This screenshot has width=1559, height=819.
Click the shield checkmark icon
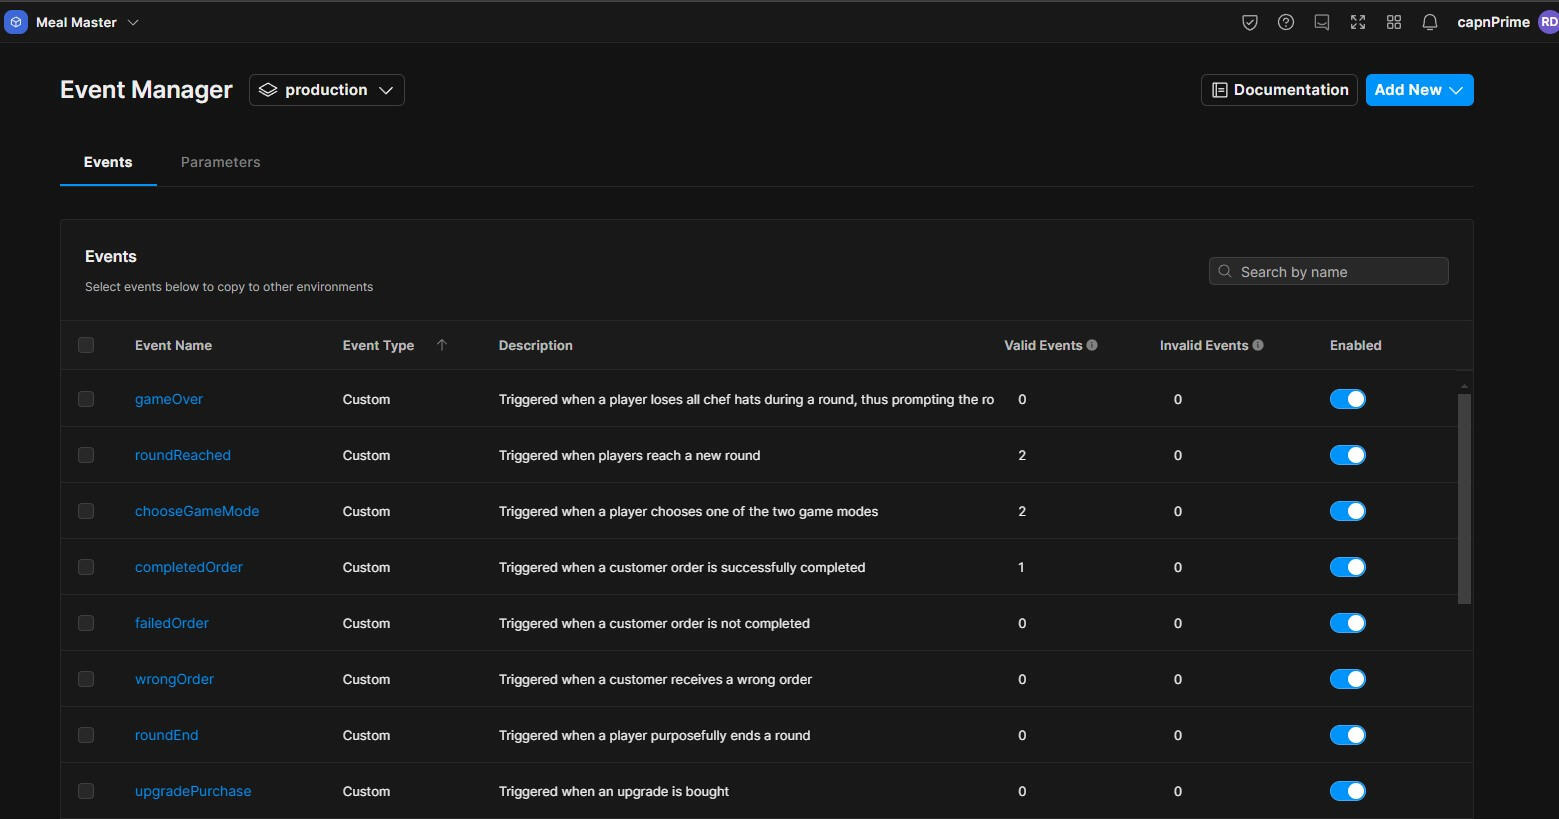click(x=1249, y=22)
